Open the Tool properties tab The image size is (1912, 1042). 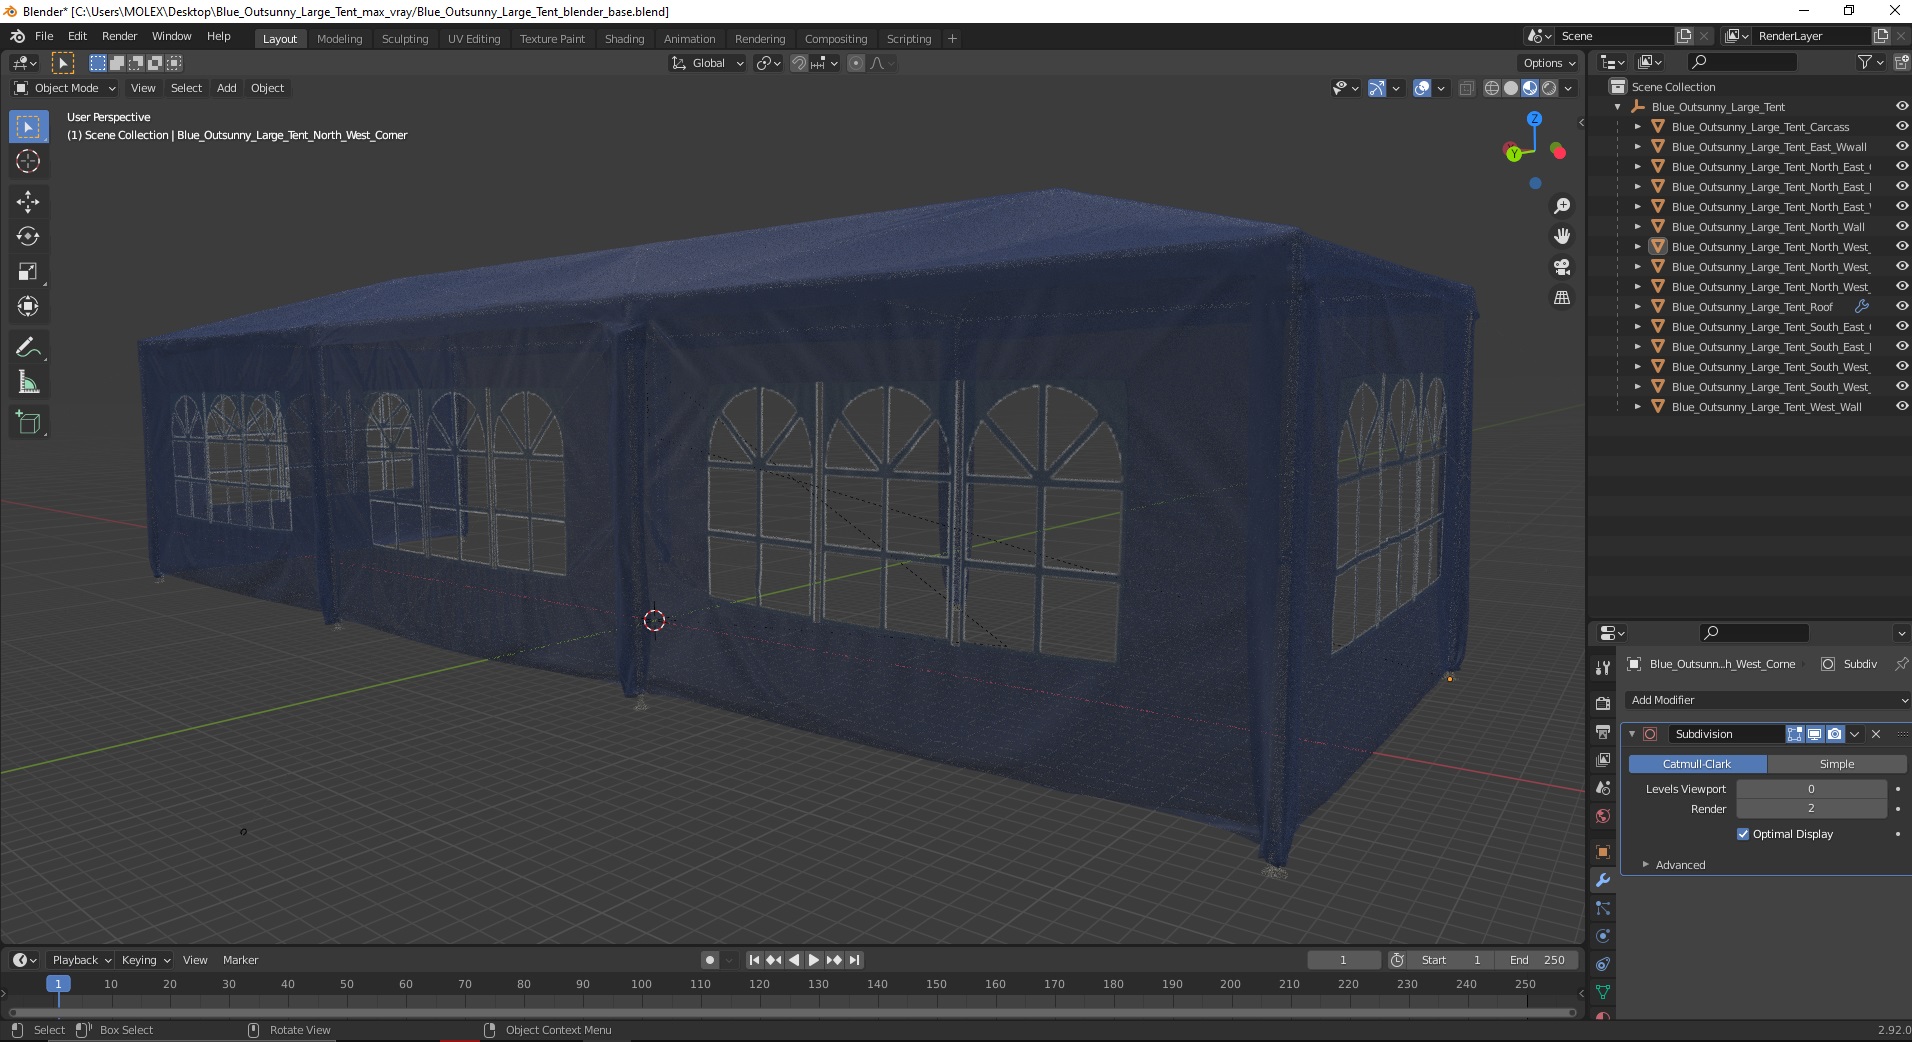coord(1603,667)
